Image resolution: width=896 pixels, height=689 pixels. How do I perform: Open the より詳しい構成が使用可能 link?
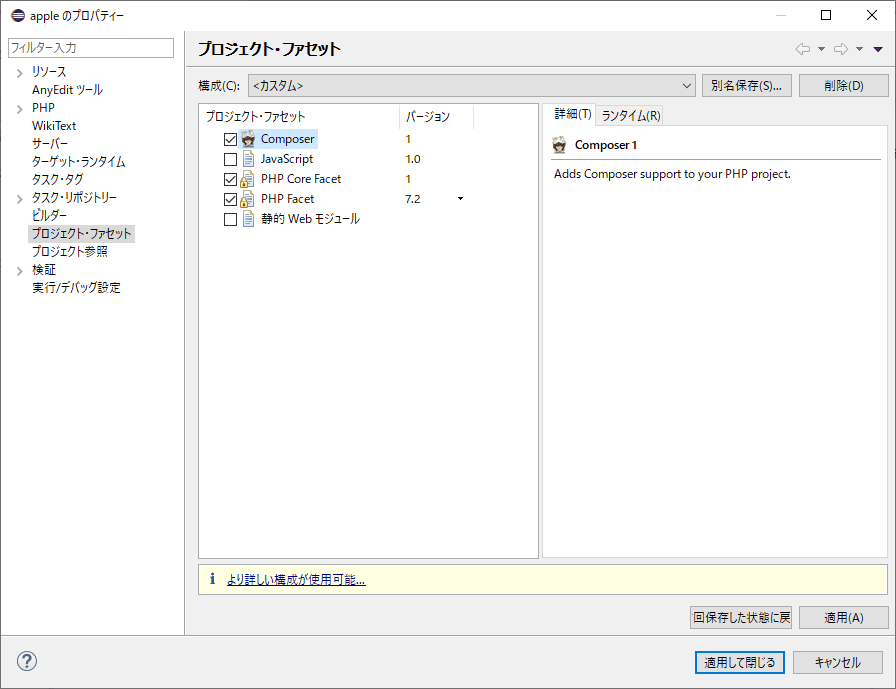(x=295, y=579)
